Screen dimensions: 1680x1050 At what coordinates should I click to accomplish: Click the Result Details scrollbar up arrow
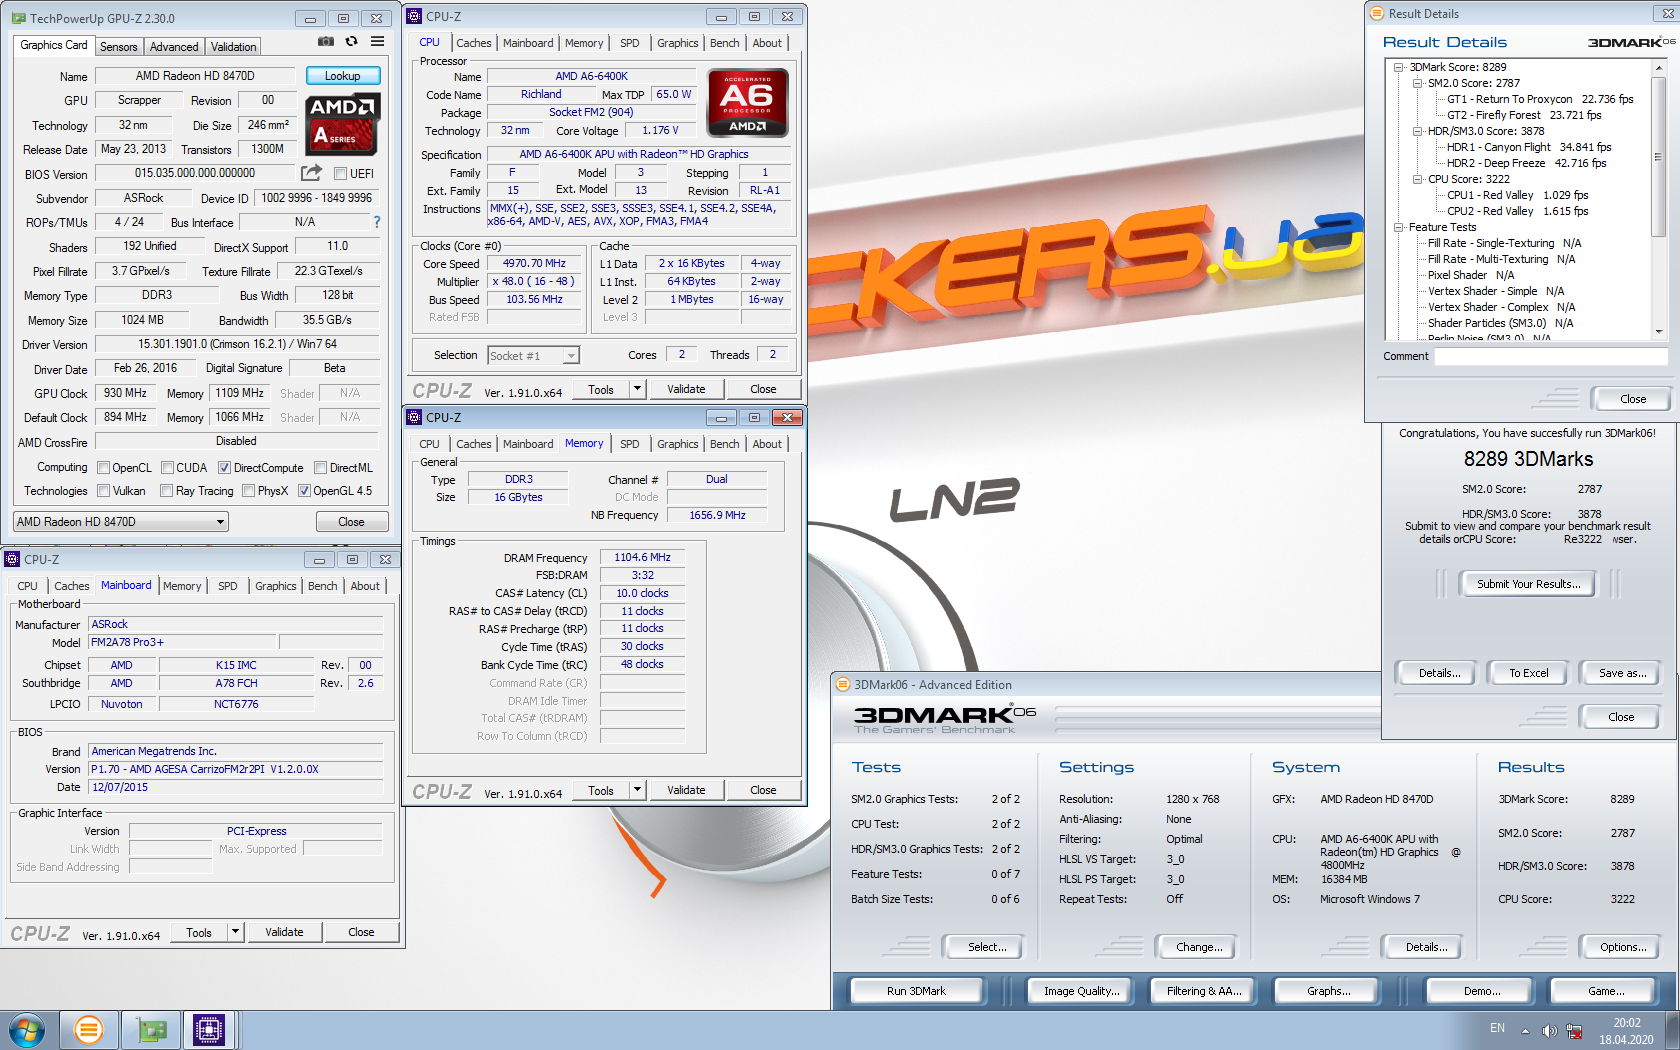pyautogui.click(x=1658, y=67)
